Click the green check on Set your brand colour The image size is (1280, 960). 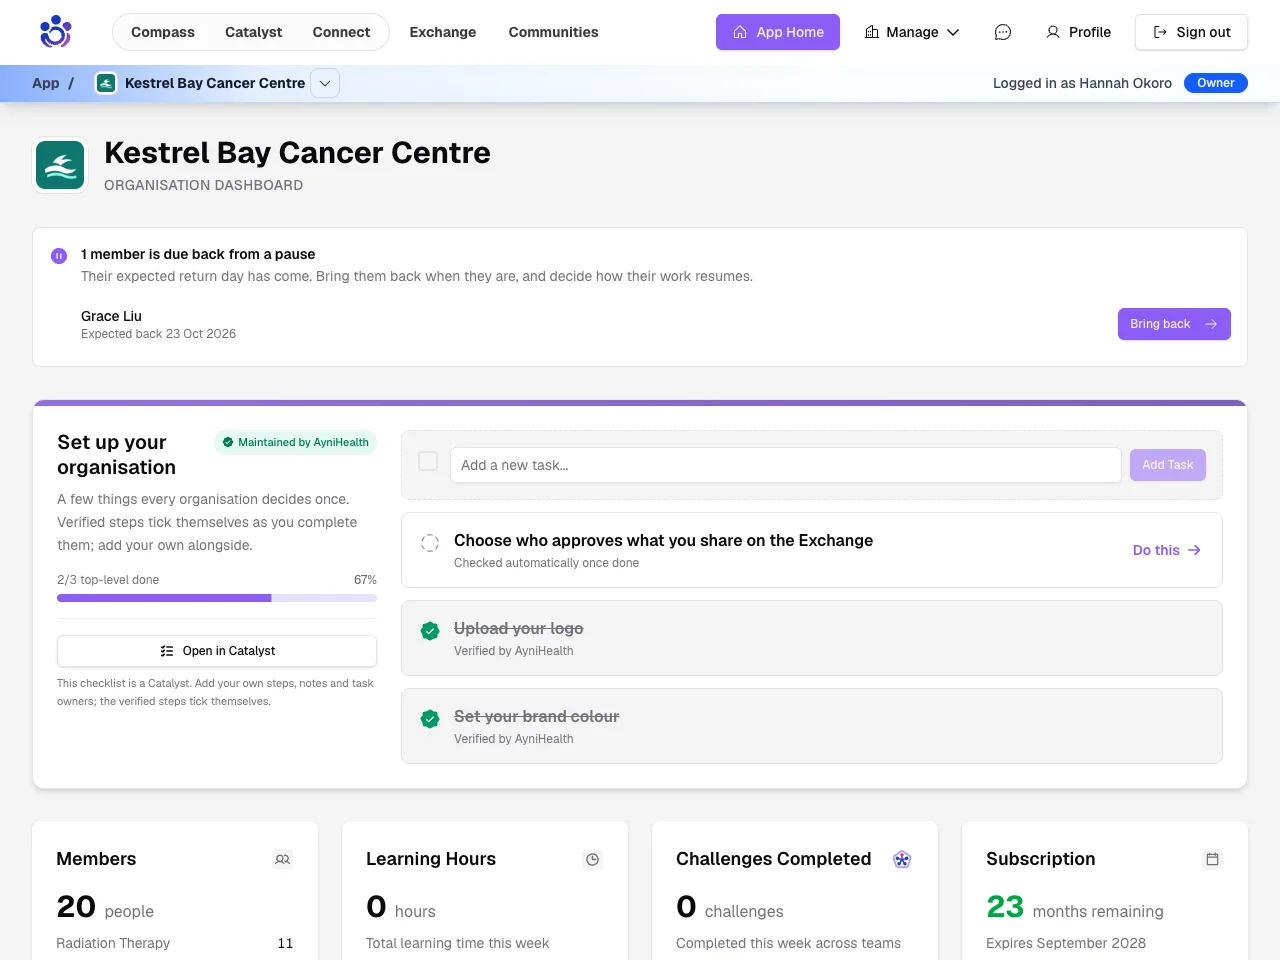click(x=430, y=719)
